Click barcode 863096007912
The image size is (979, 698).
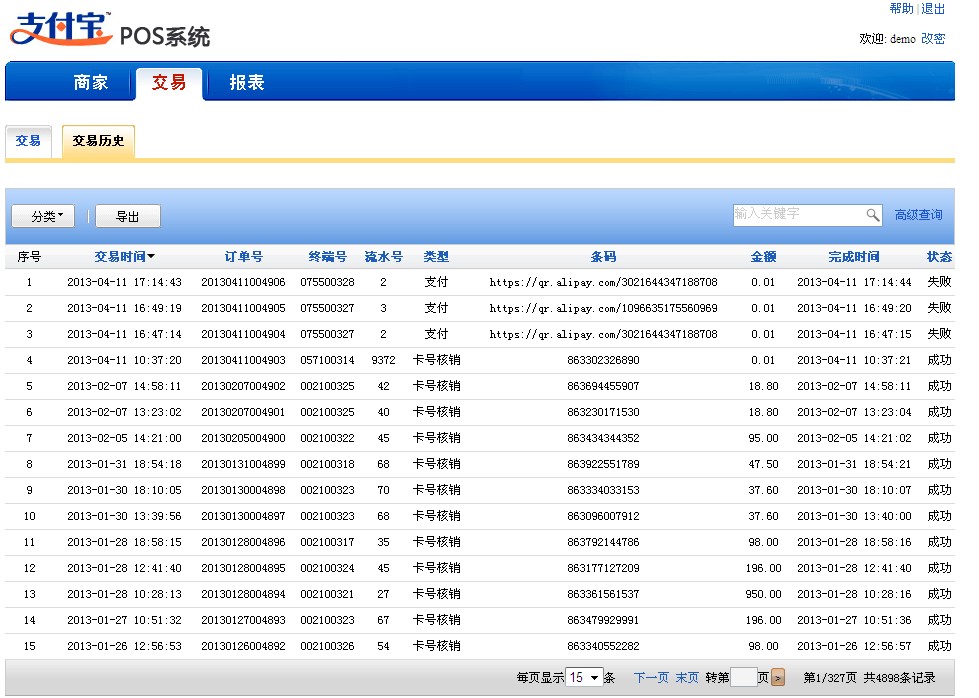[x=603, y=516]
